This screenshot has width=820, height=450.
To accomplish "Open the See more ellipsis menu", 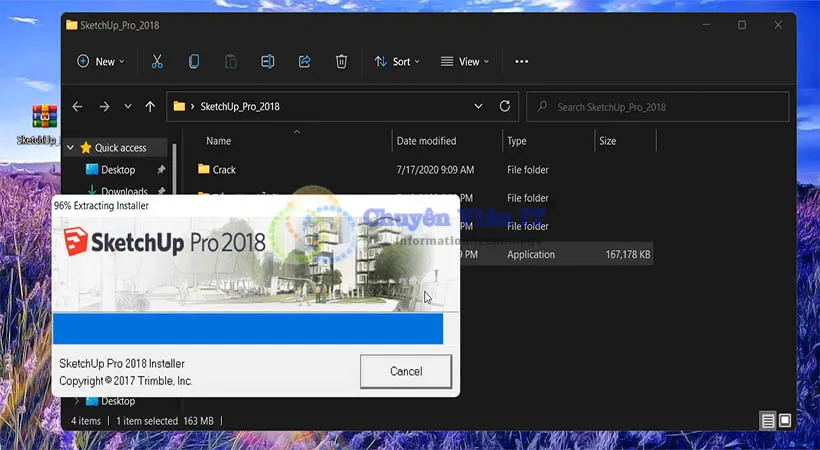I will tap(521, 62).
